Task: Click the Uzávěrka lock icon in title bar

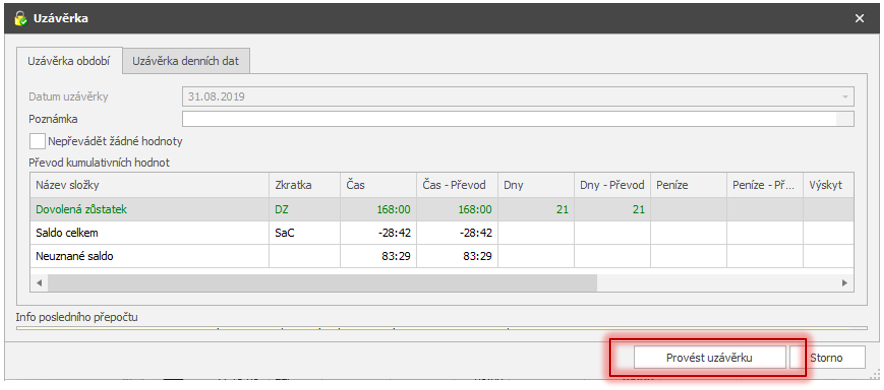Action: coord(20,19)
